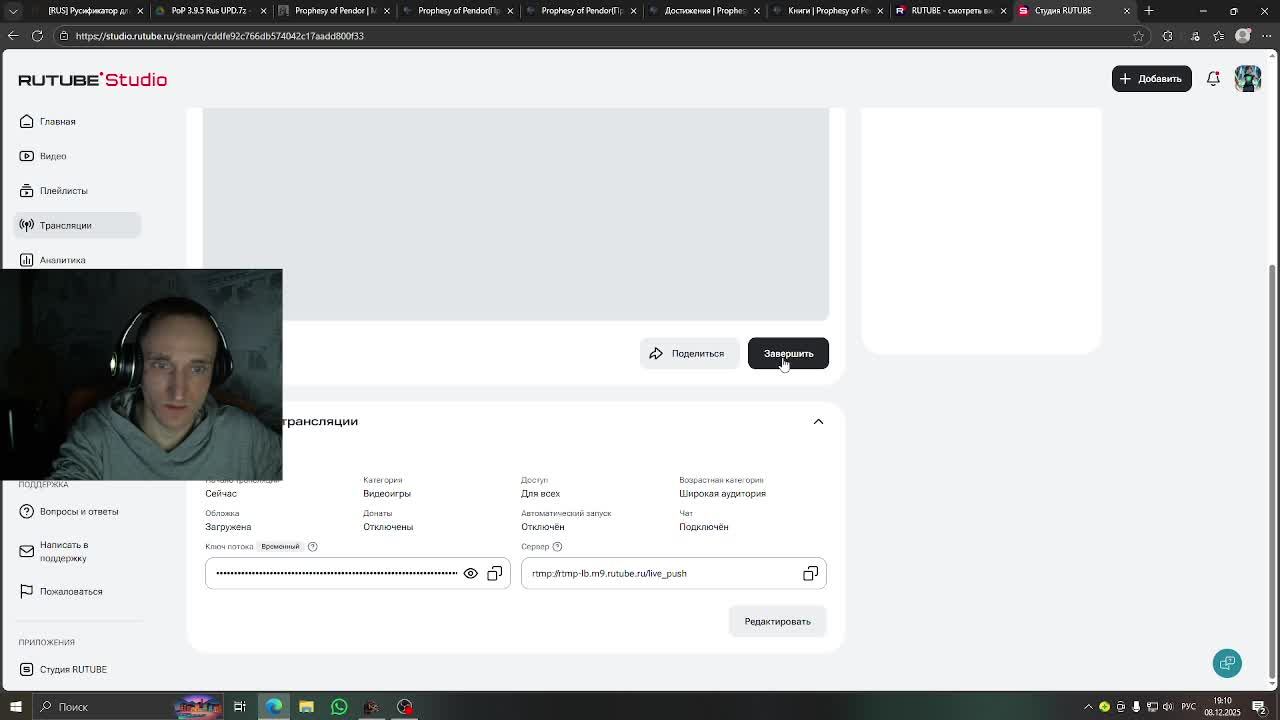Open the support chat widget icon
Image resolution: width=1280 pixels, height=720 pixels.
click(x=1227, y=663)
